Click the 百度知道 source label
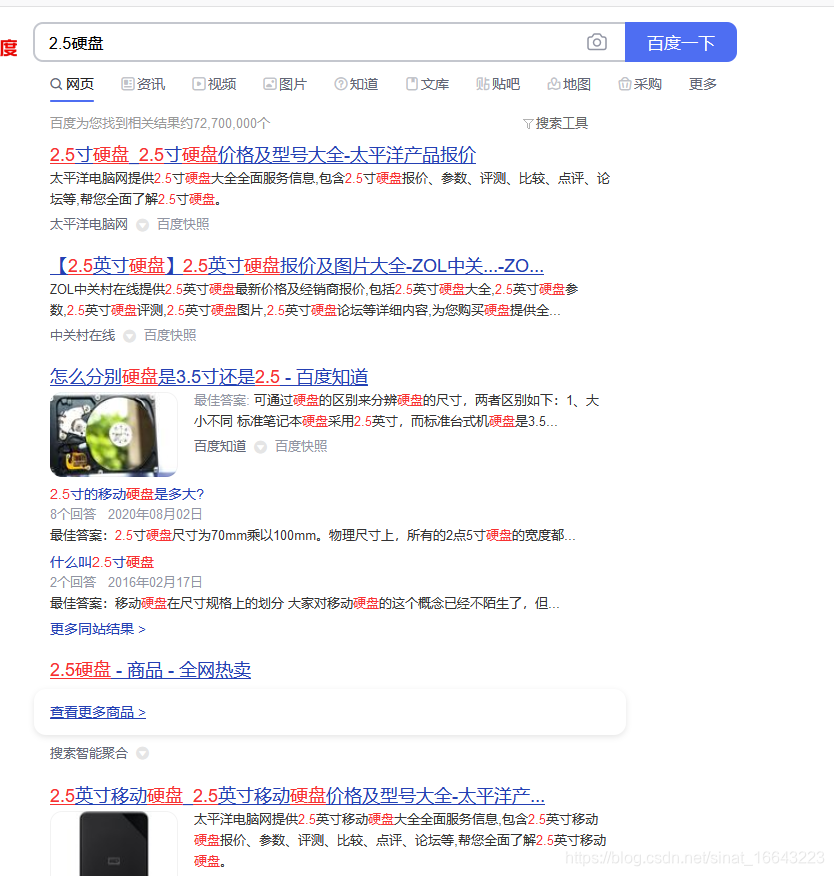Screen dimensions: 834x876 [220, 446]
